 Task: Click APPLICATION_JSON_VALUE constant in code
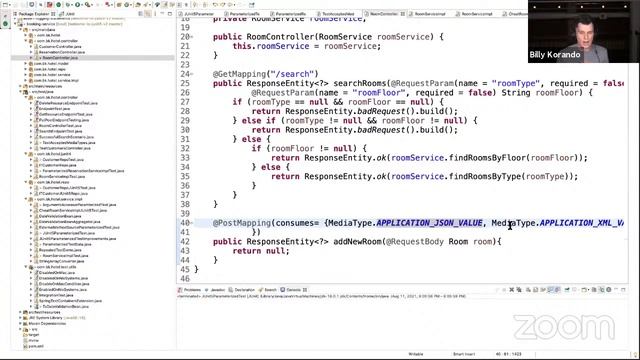[x=429, y=223]
